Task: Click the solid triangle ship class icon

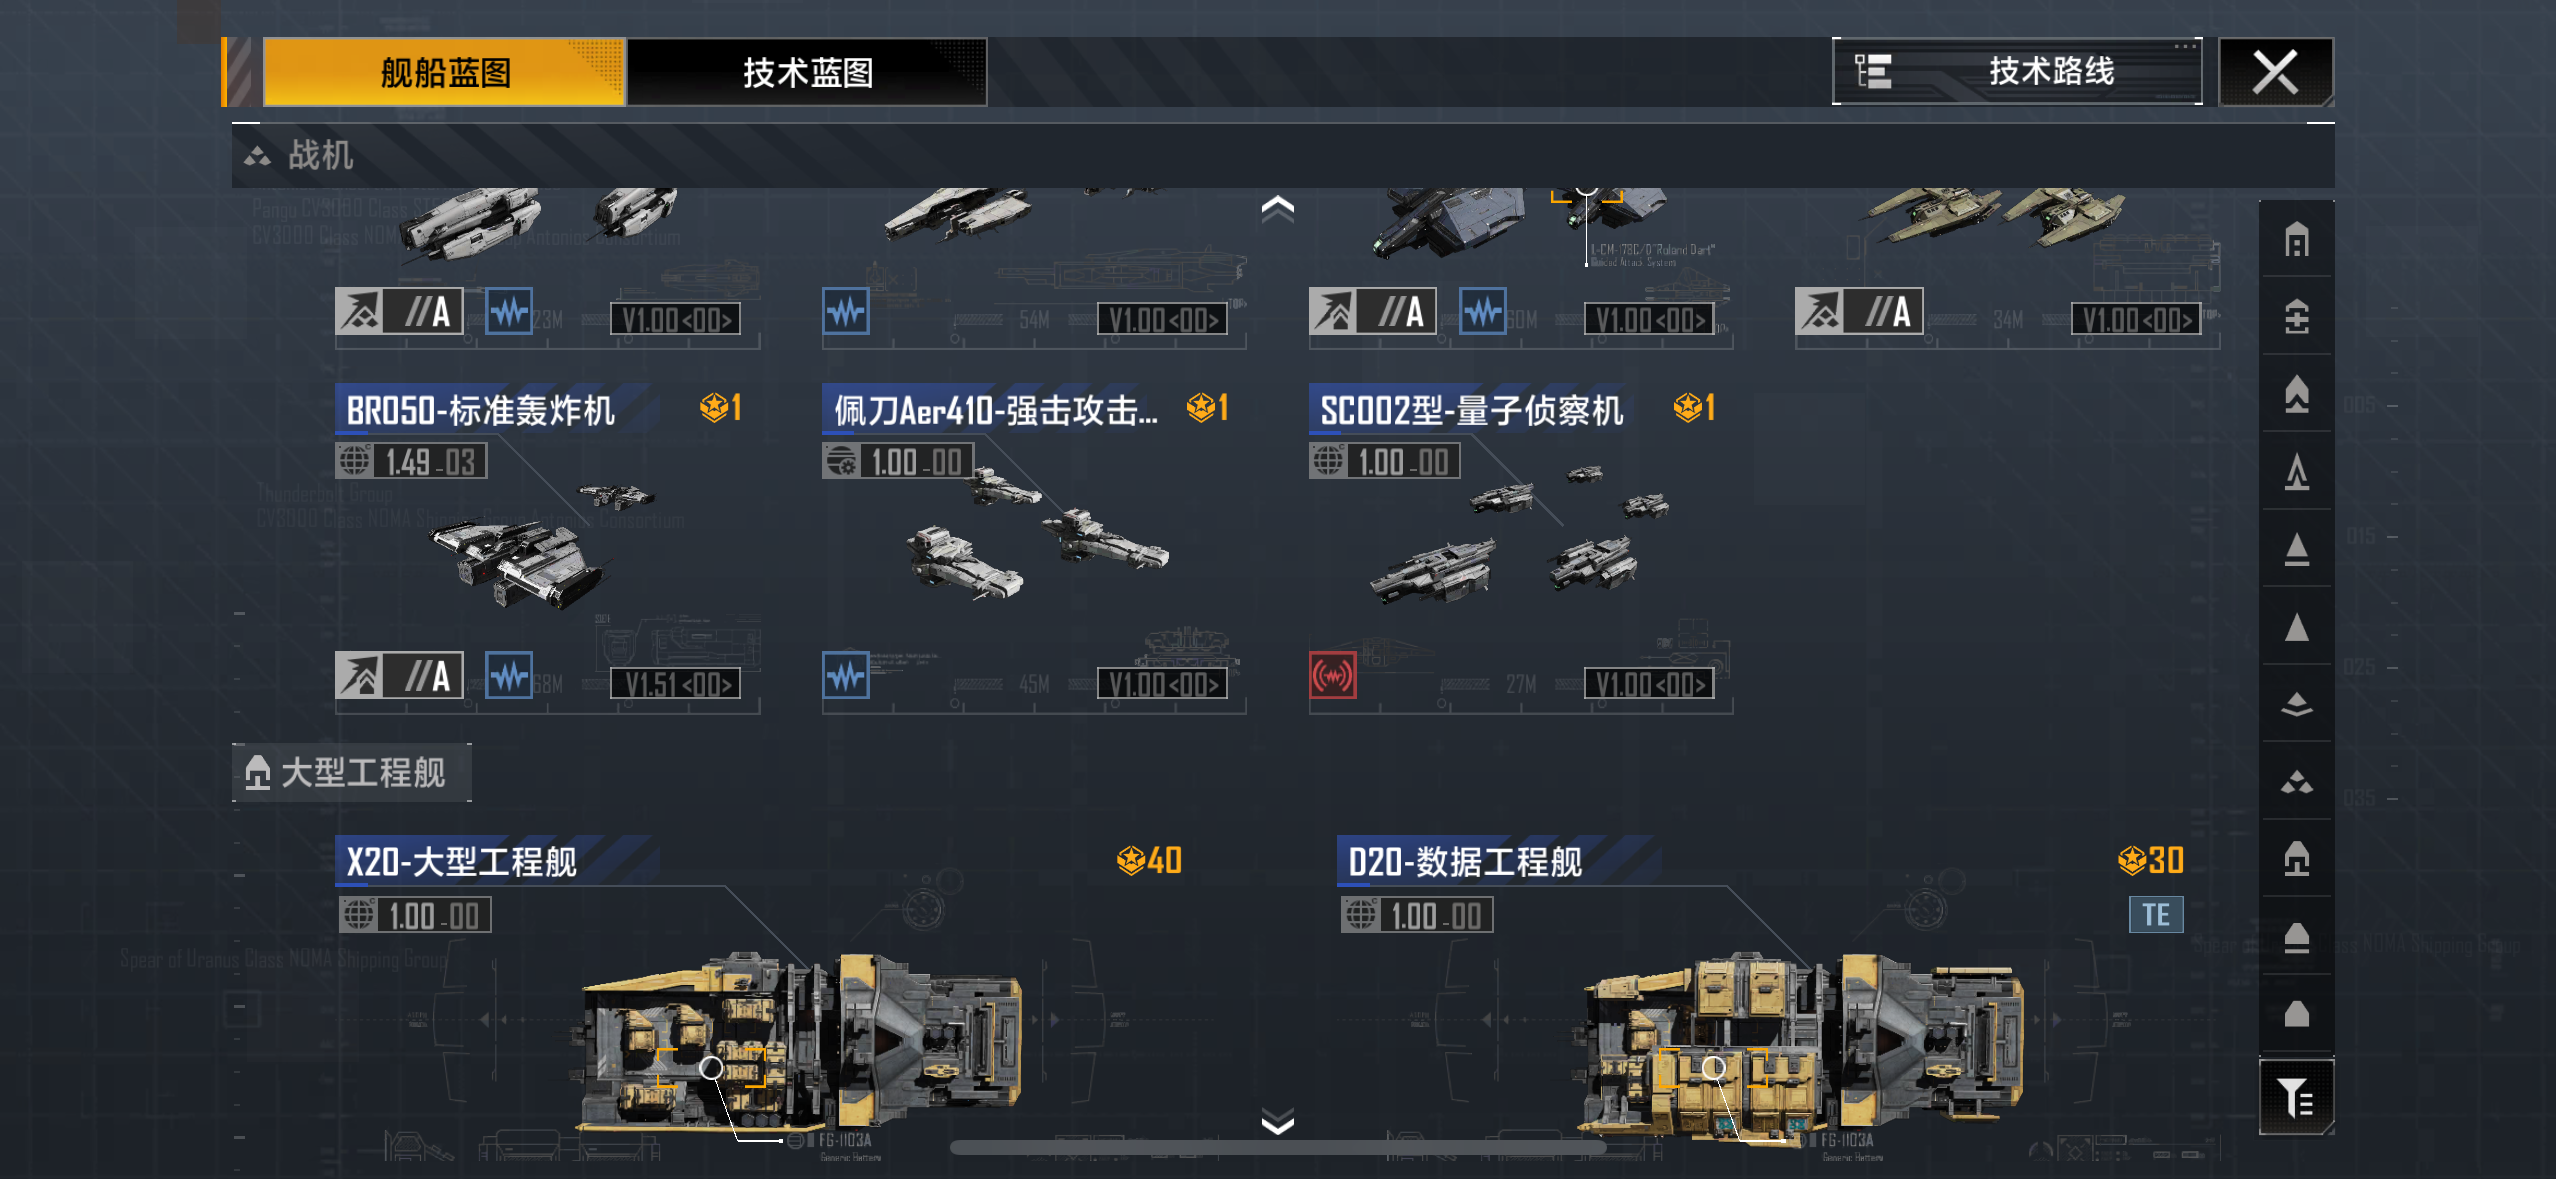Action: point(2296,627)
